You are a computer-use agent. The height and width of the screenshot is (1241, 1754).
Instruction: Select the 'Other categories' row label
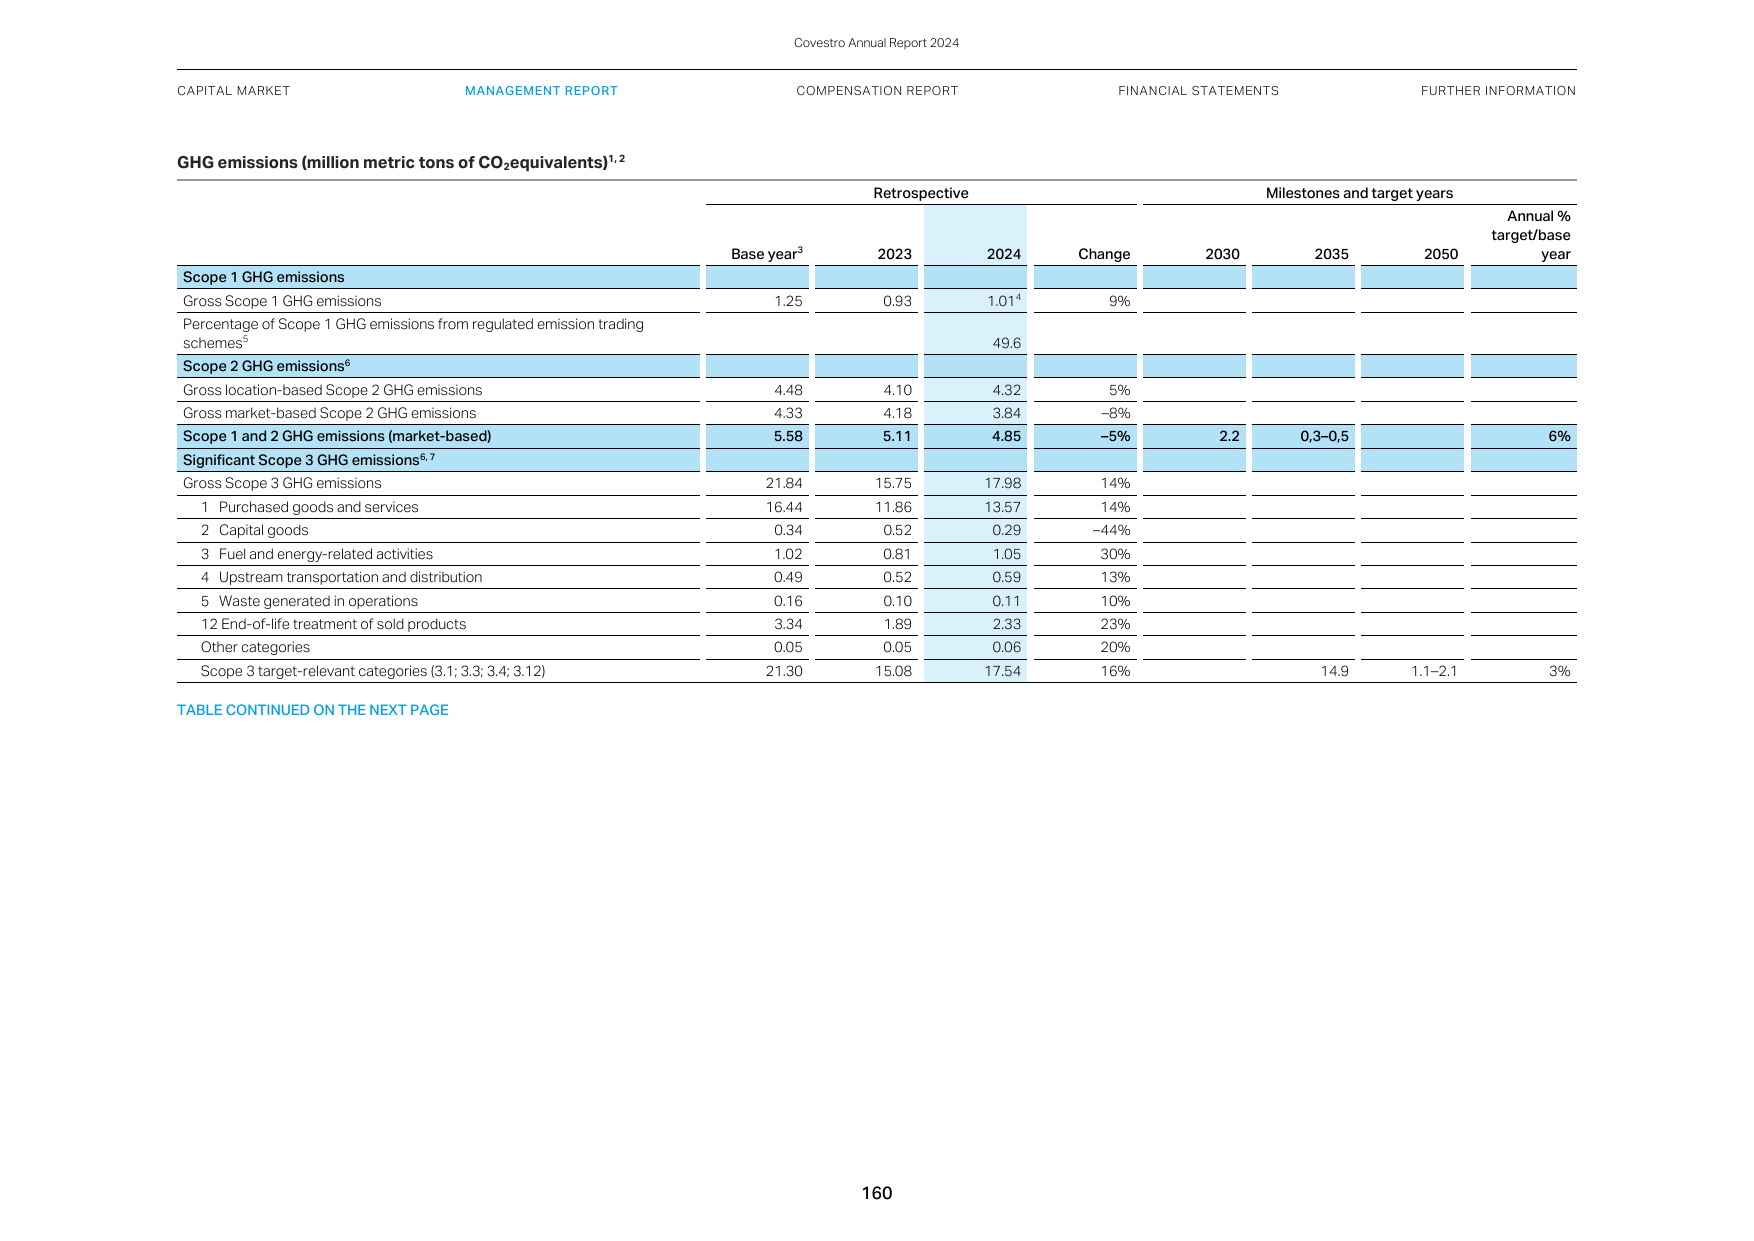coord(255,647)
